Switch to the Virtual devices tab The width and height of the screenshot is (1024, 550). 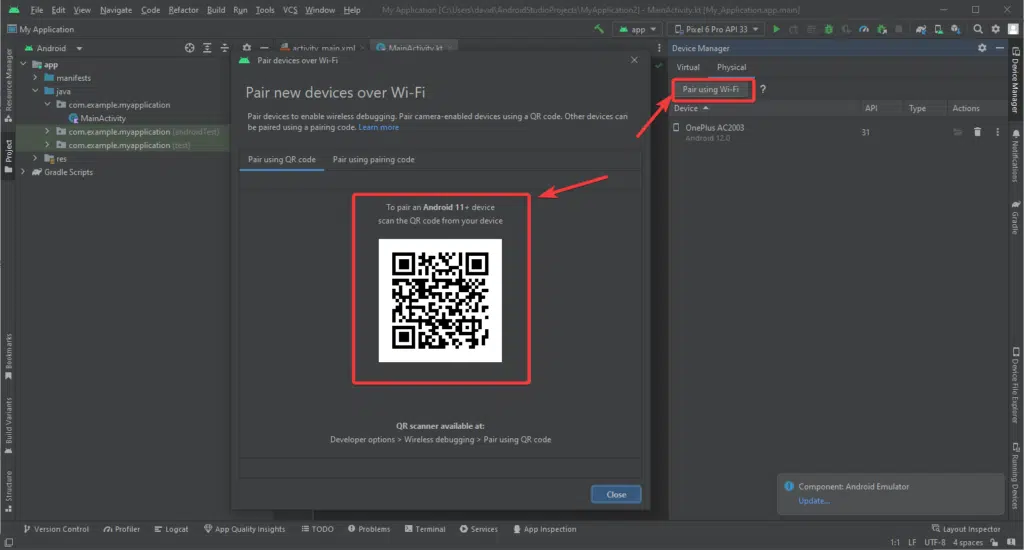click(x=688, y=67)
